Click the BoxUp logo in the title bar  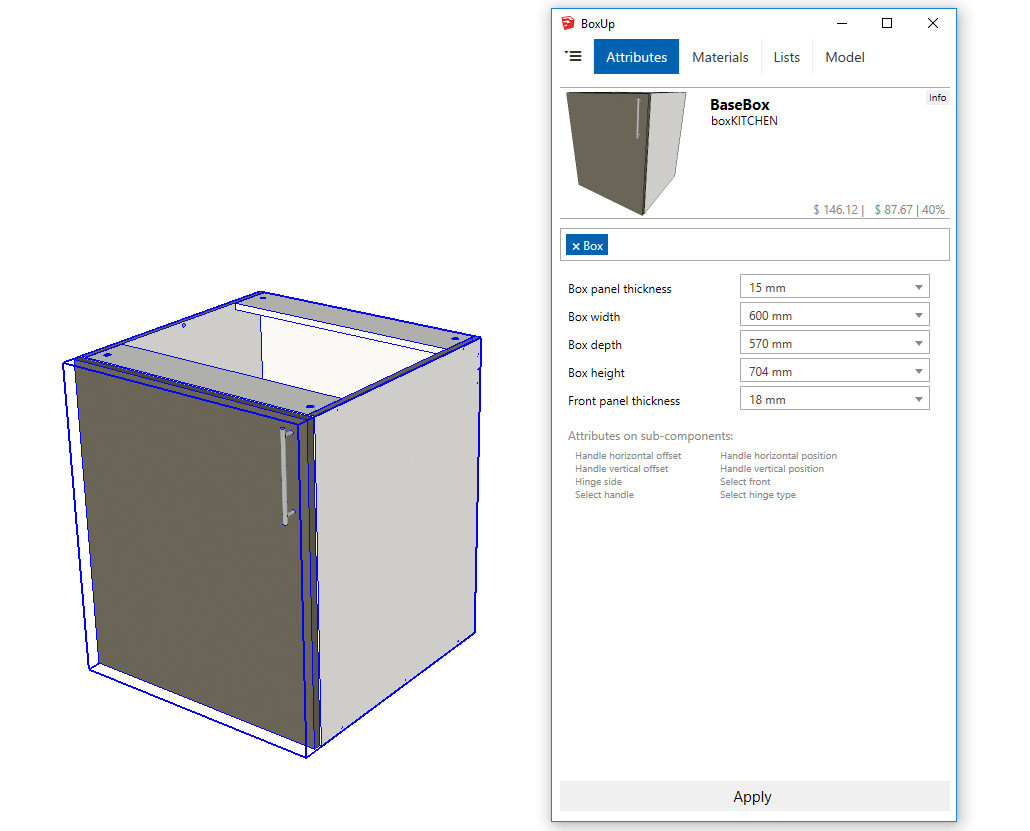coord(566,22)
